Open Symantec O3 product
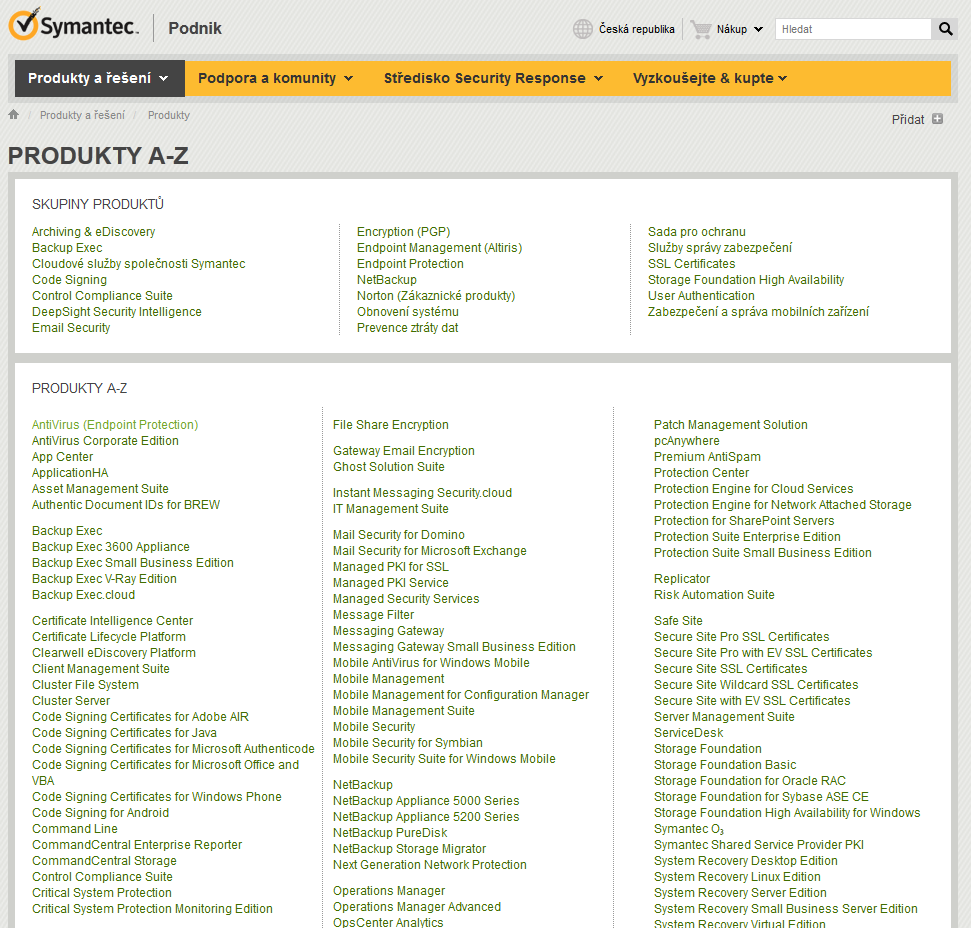 [x=689, y=830]
